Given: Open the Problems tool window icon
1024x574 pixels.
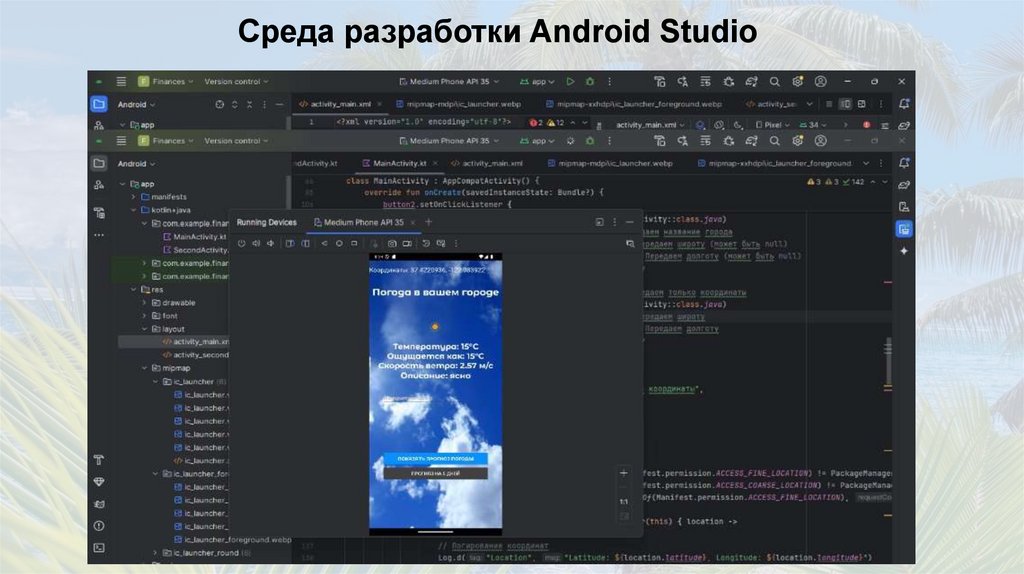Looking at the screenshot, I should click(99, 525).
